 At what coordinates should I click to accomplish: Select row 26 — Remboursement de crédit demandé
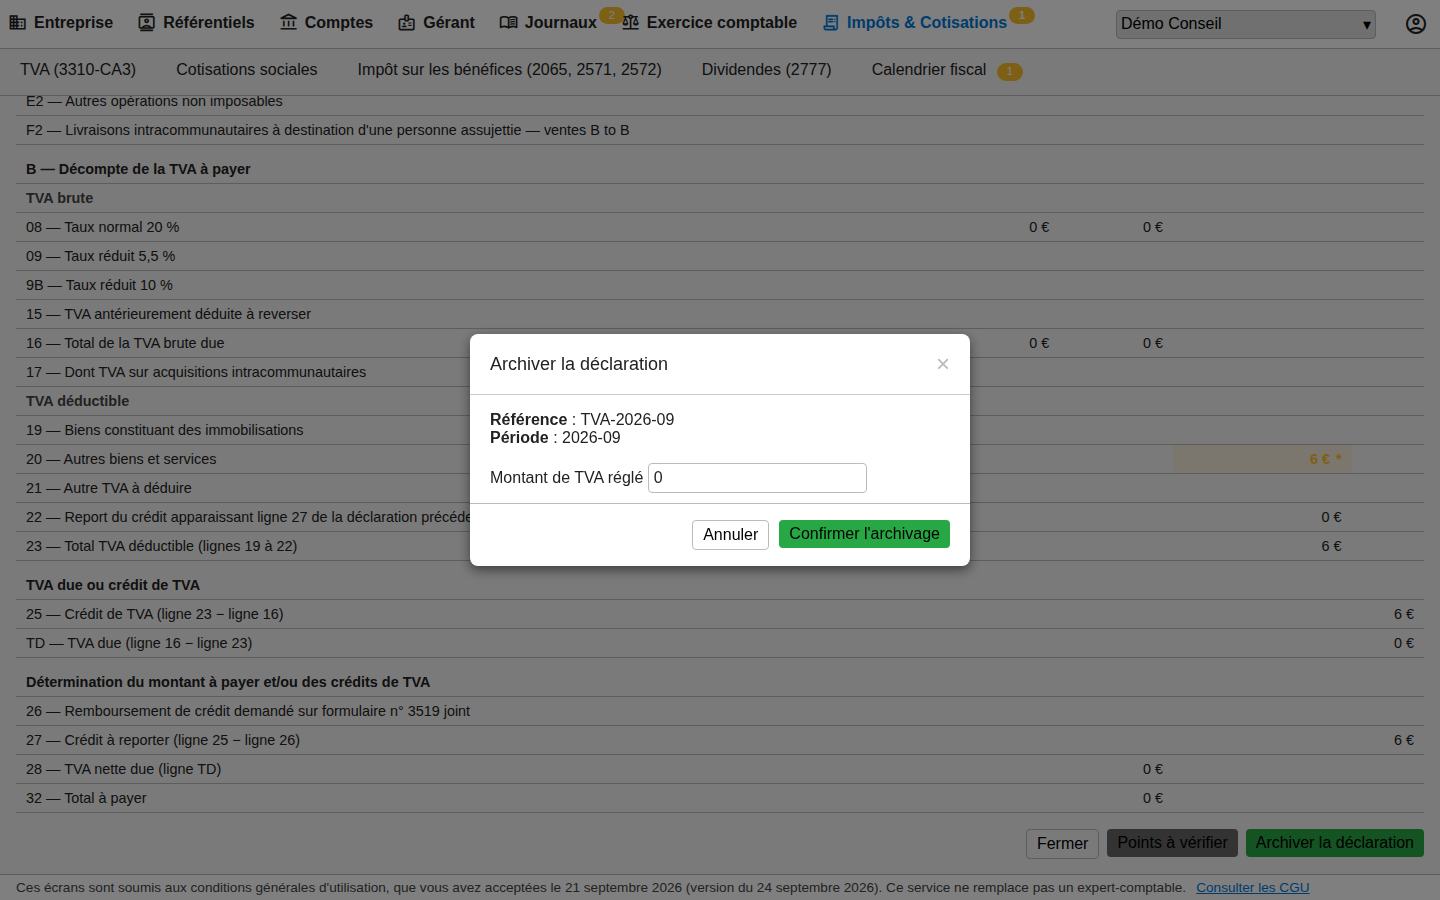click(x=720, y=711)
